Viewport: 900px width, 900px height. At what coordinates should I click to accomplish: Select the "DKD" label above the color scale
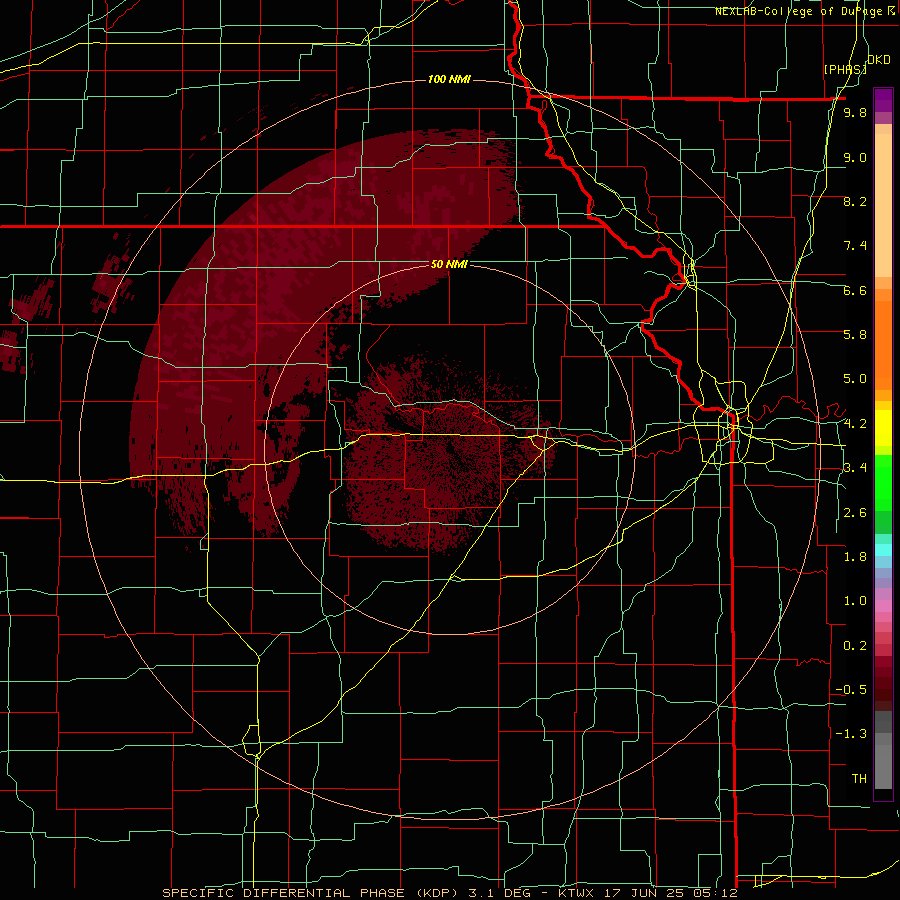879,60
